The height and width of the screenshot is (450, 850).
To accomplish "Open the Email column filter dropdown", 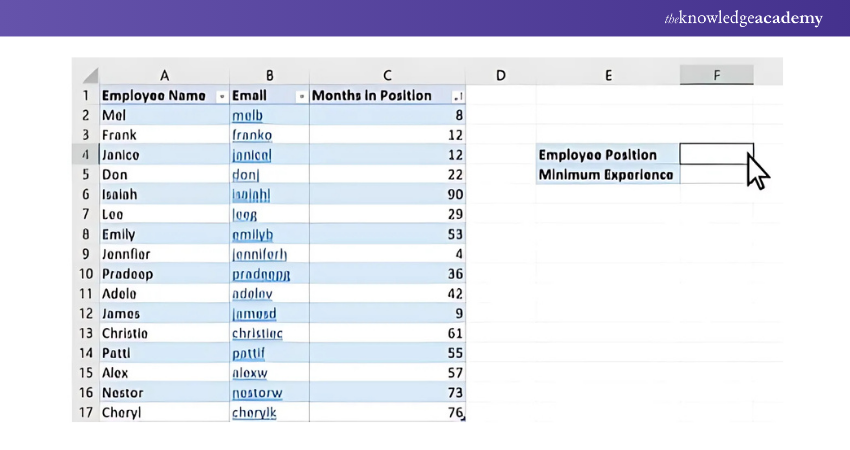I will tap(301, 96).
